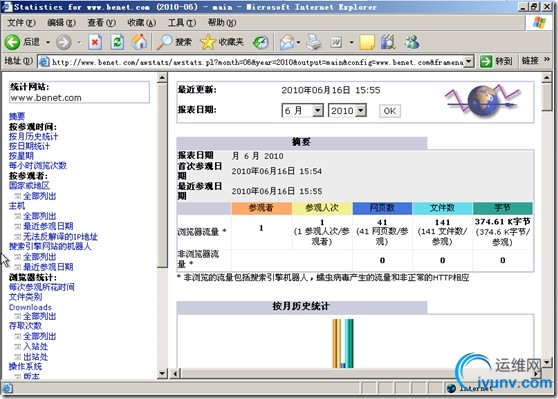Print the page with printer icon
The image size is (558, 399).
tap(314, 42)
